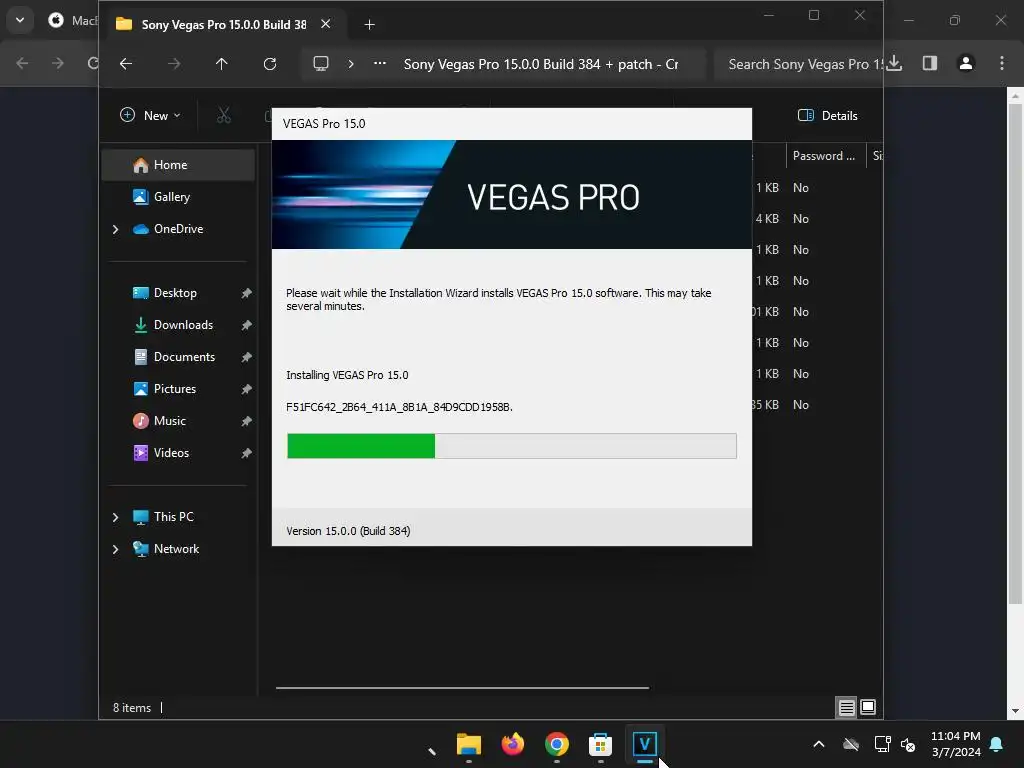Click the network display tray icon

[882, 744]
